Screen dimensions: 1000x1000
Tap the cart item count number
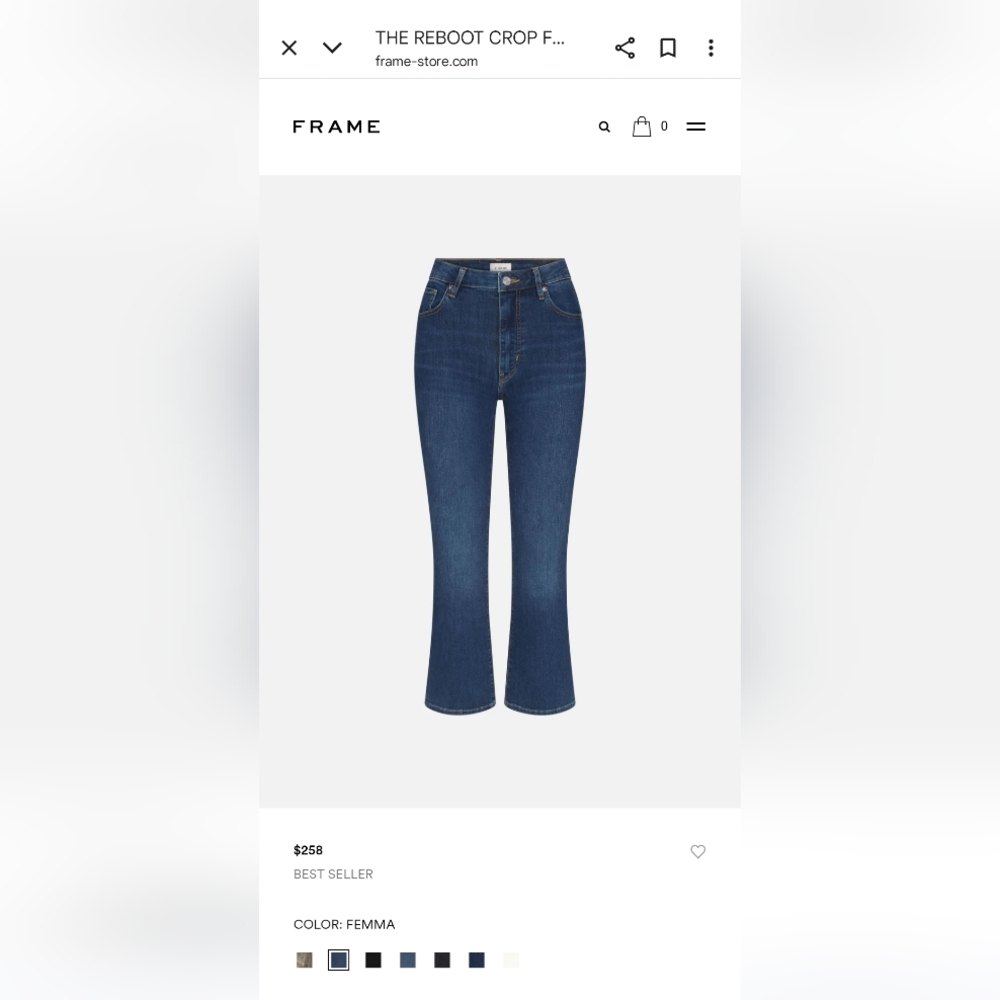(x=664, y=126)
